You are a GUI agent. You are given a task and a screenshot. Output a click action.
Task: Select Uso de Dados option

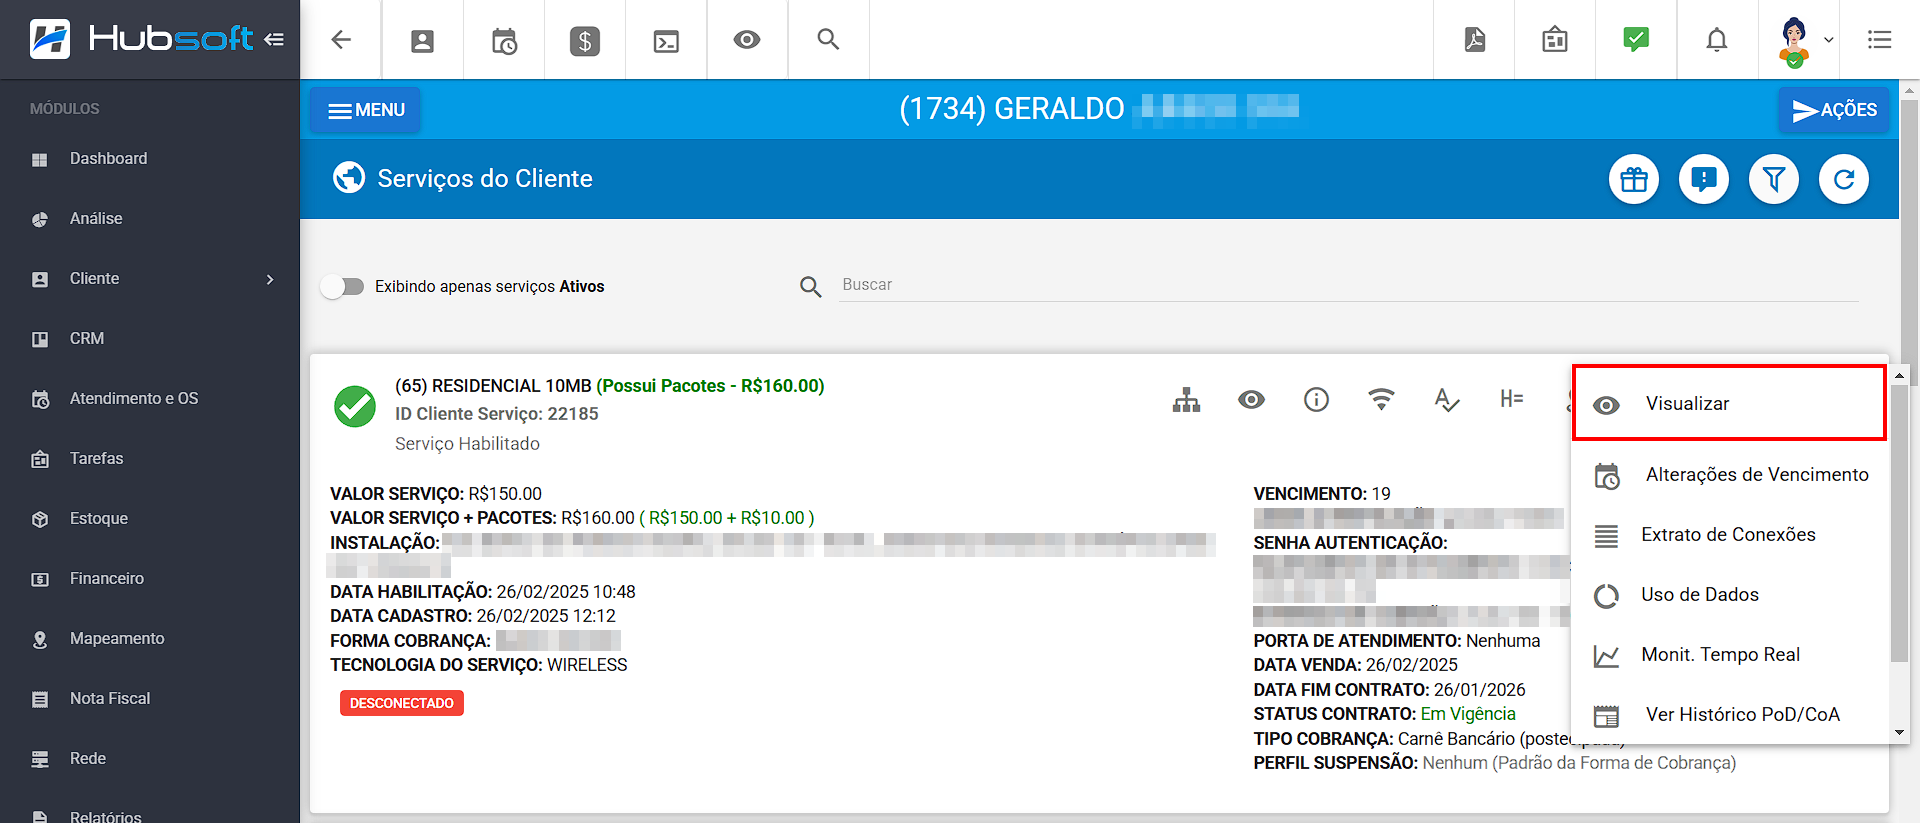click(1730, 595)
